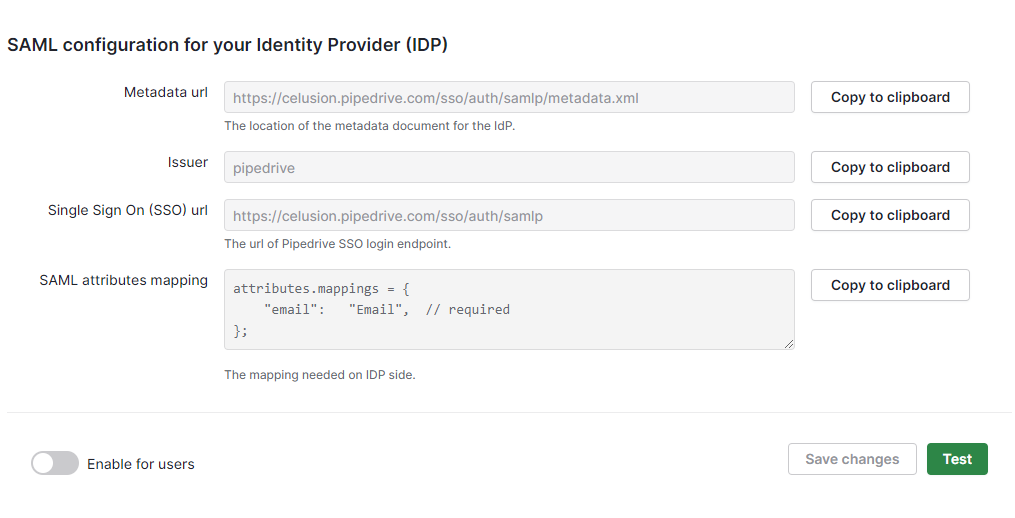This screenshot has width=1015, height=518.
Task: Click the Single Sign On (SSO) url label
Action: (128, 210)
